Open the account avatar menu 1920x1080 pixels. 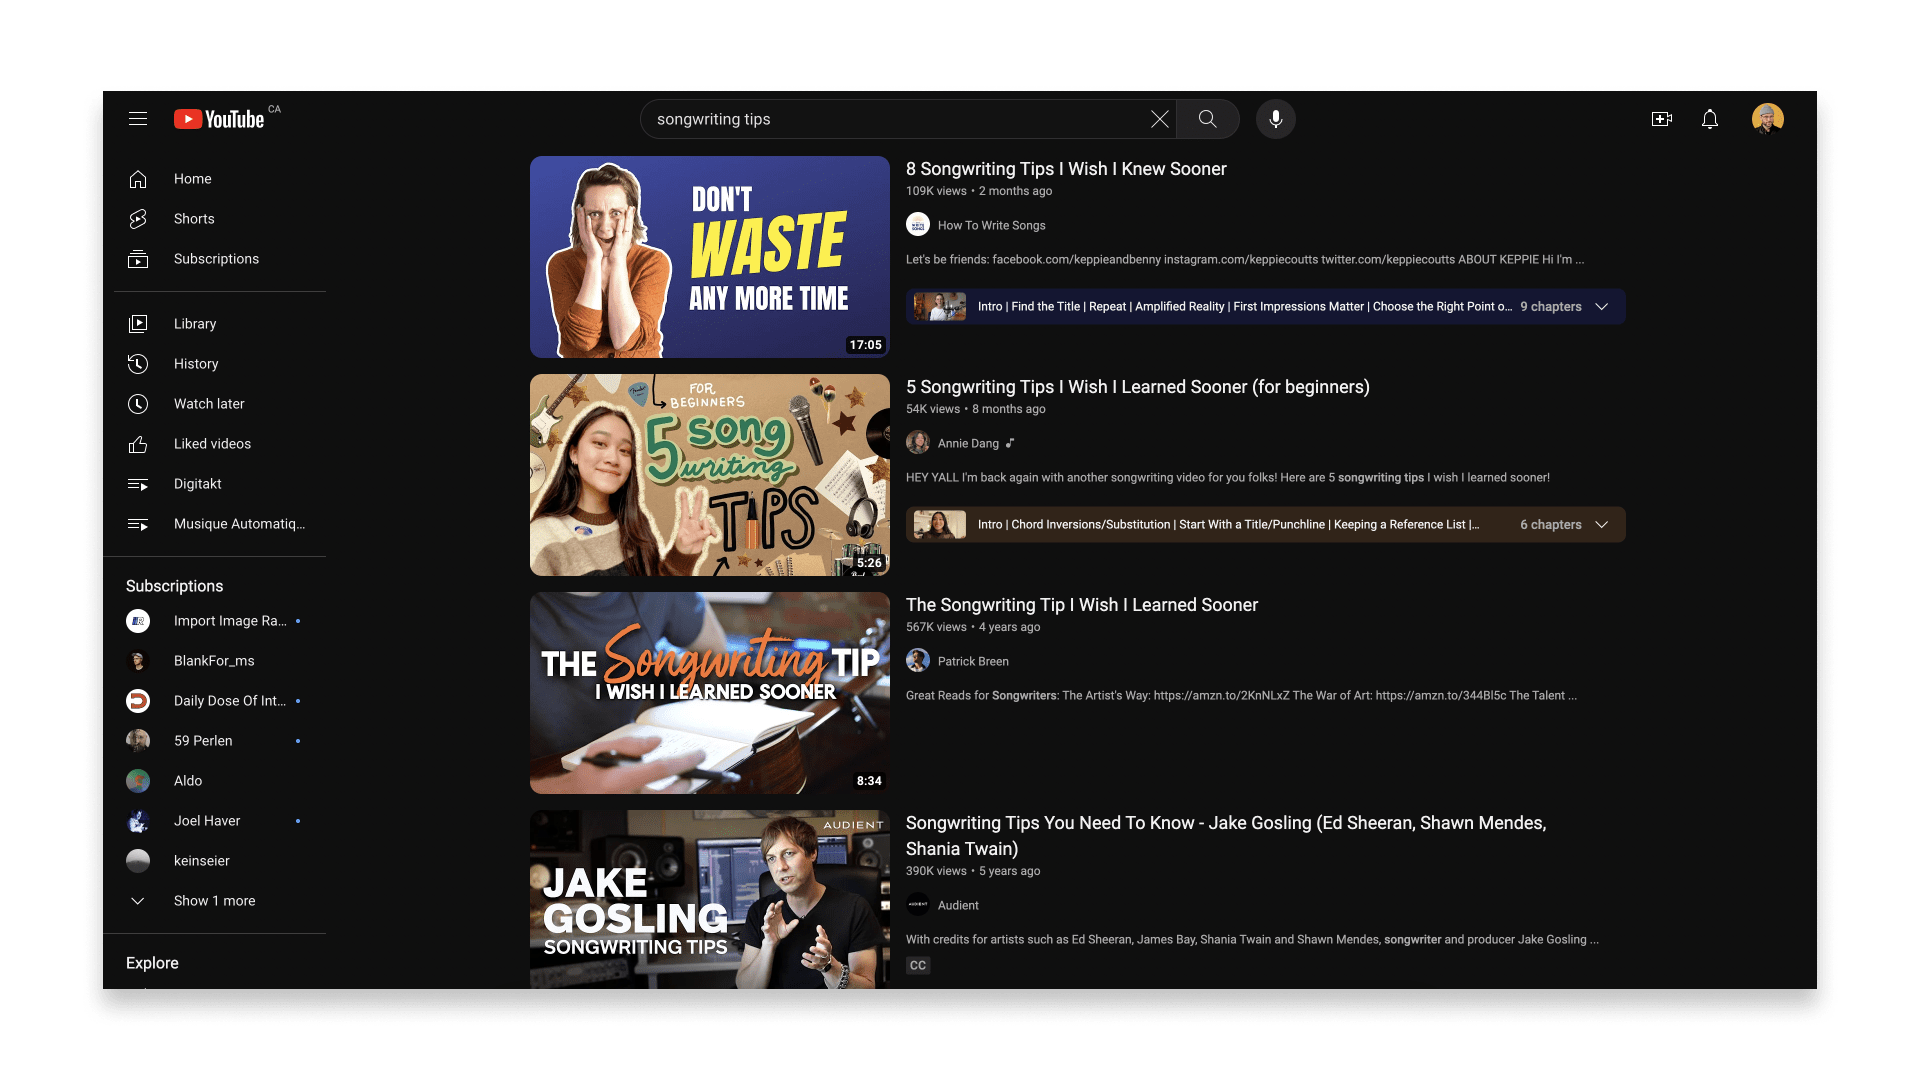(x=1767, y=119)
